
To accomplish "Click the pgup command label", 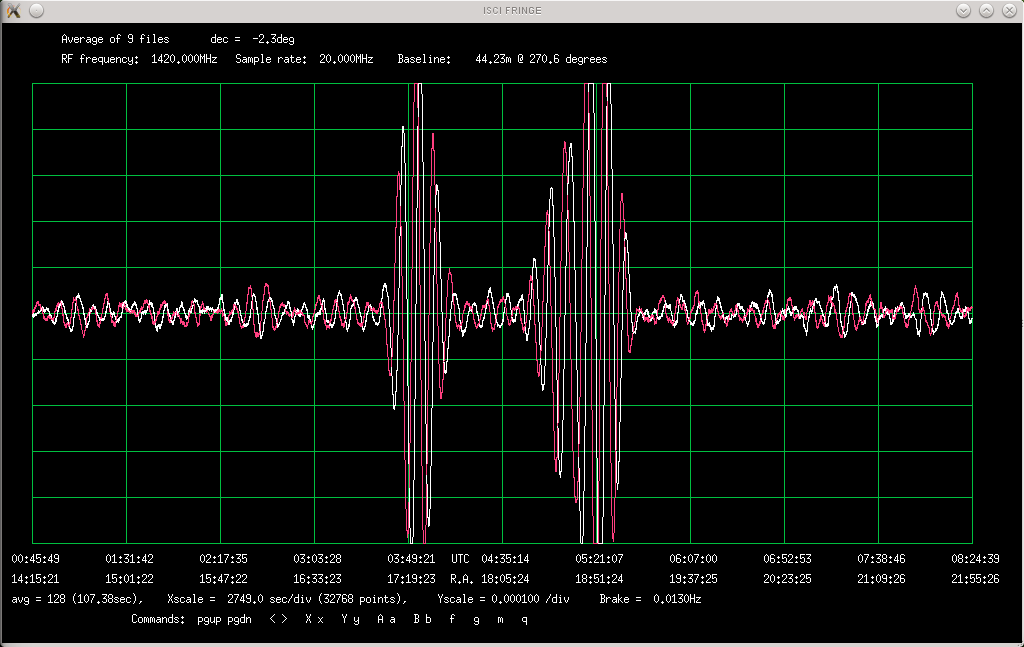I will tap(209, 620).
